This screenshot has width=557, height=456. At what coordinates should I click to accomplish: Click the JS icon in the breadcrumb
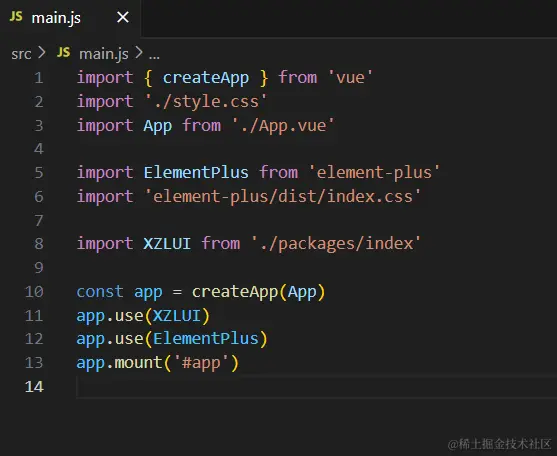point(64,53)
